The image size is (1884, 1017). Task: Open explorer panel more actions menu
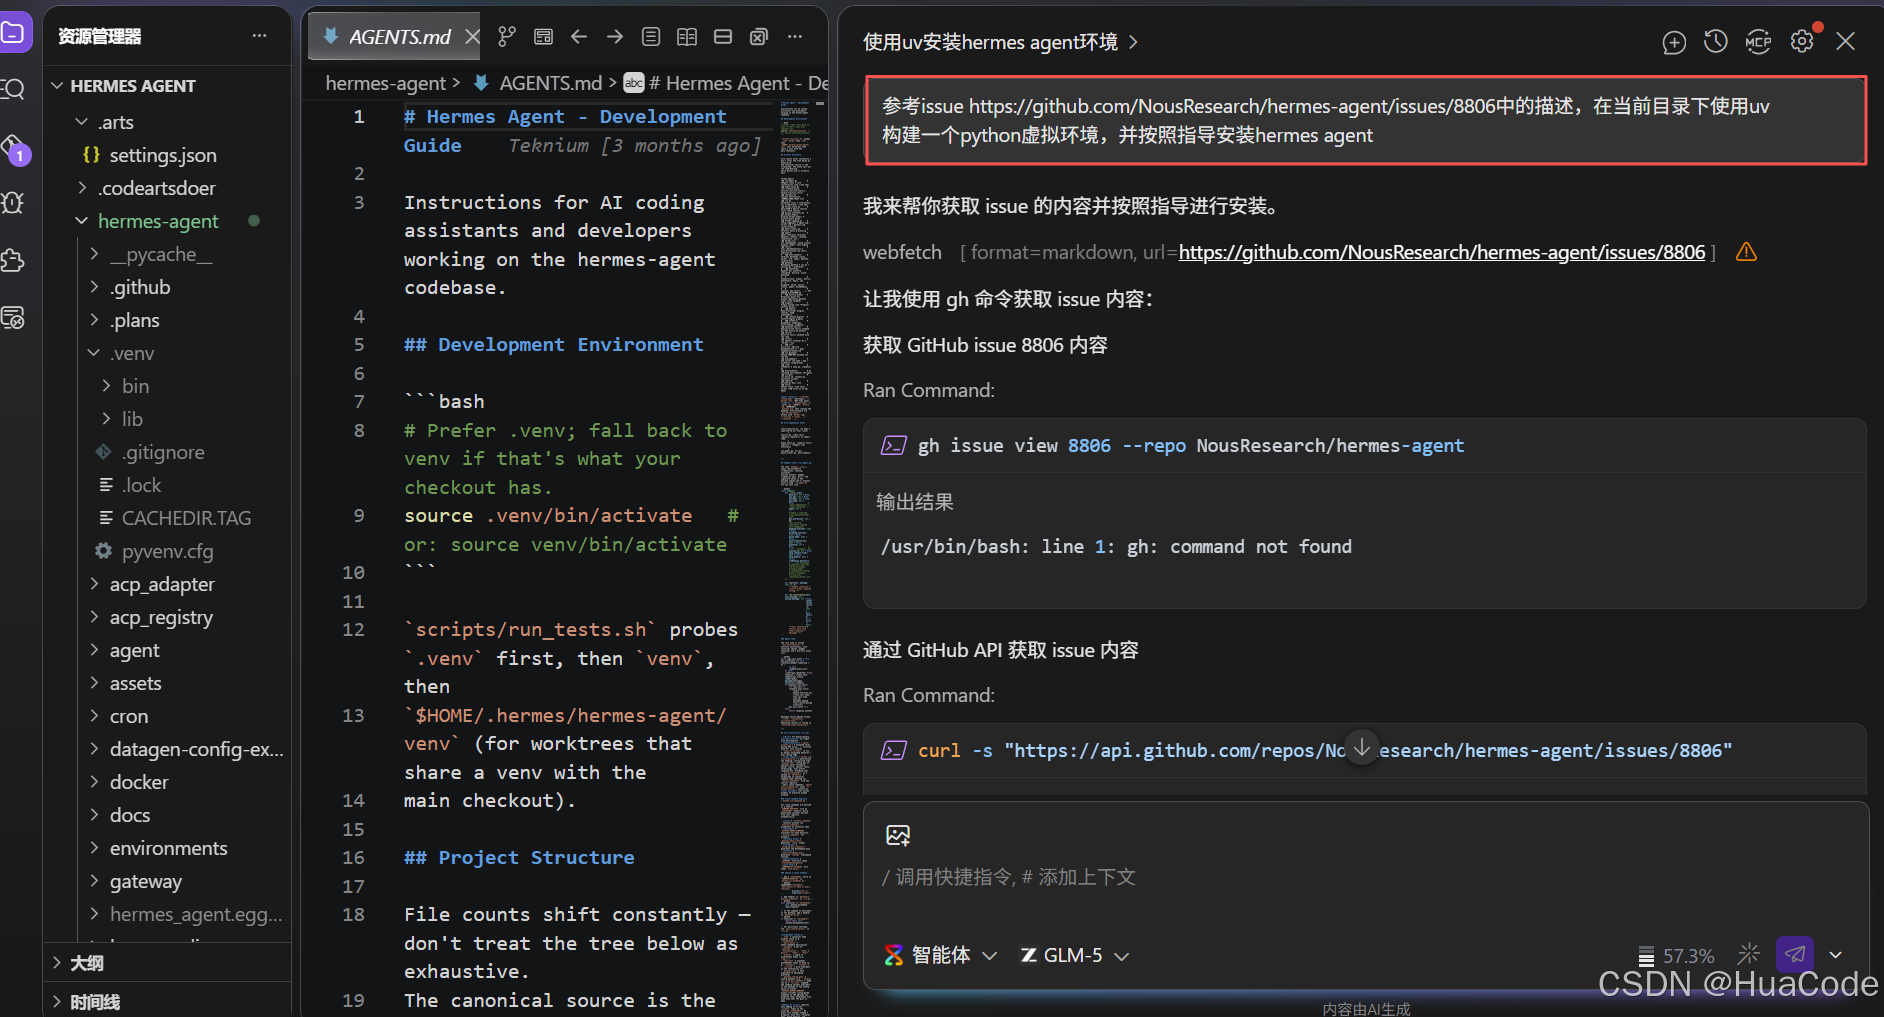260,36
